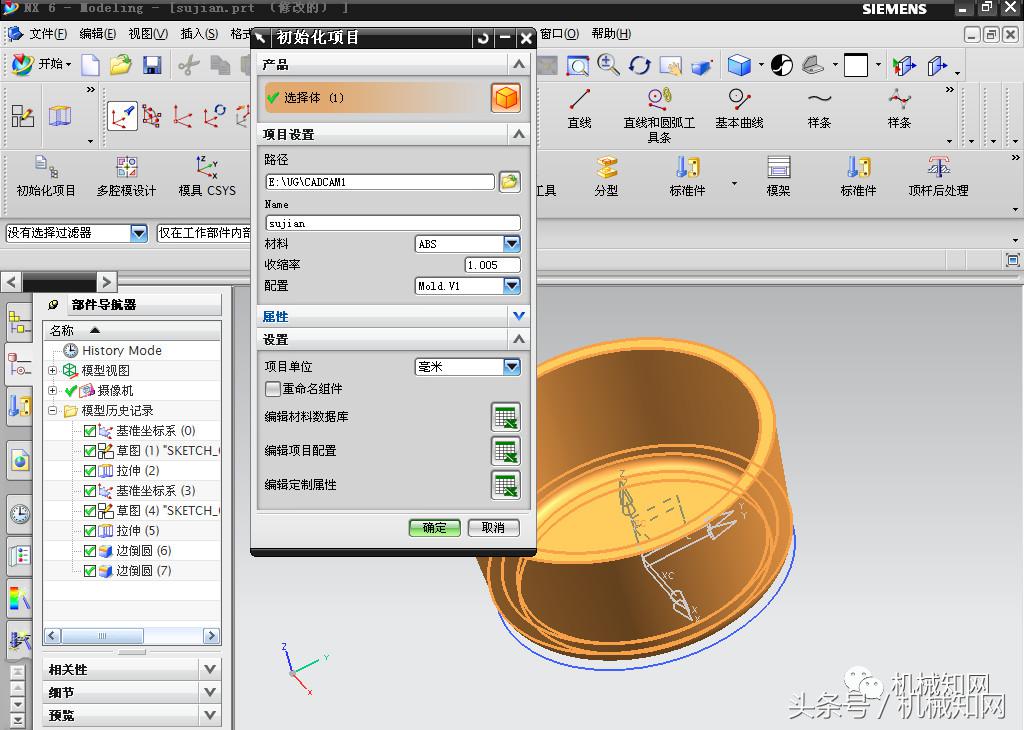This screenshot has height=730, width=1024.
Task: Click the 路径 input field showing E:\UG\CADCAM1
Action: [x=378, y=182]
